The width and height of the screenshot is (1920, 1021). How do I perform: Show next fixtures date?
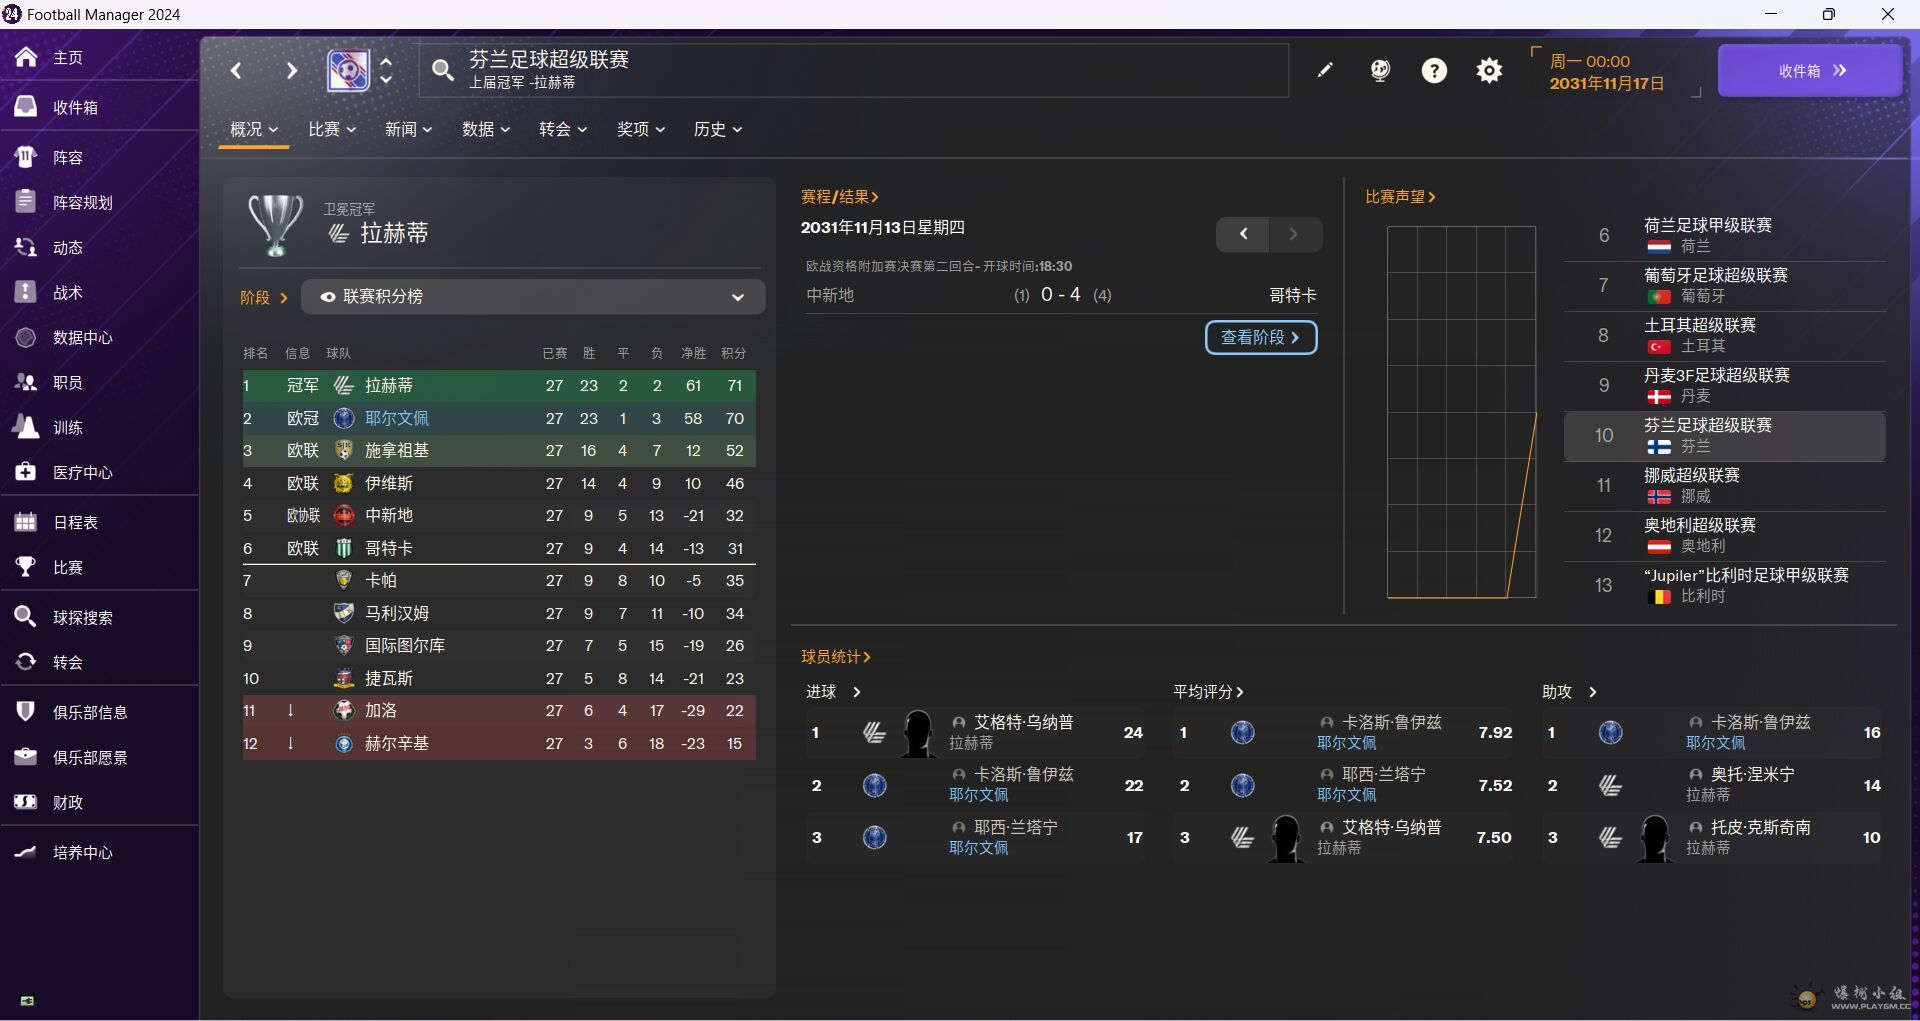pos(1295,234)
